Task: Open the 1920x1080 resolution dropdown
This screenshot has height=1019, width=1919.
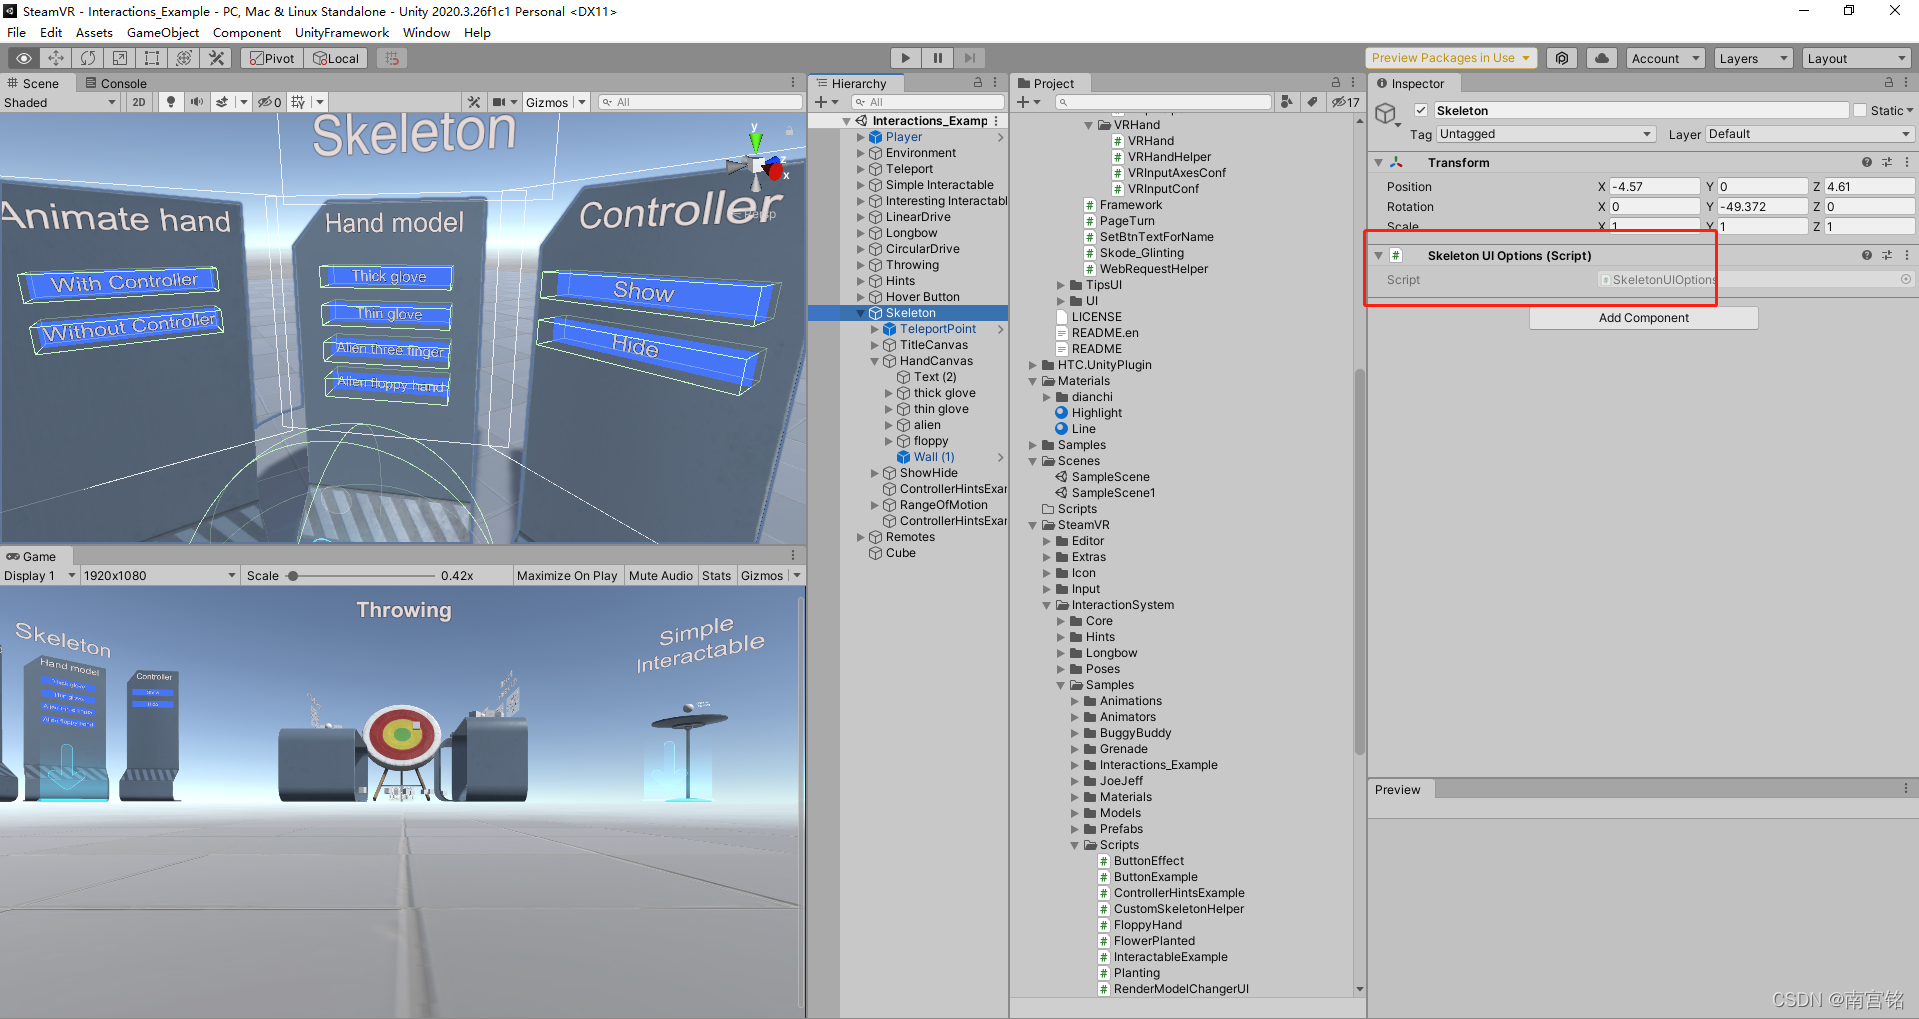Action: click(160, 576)
